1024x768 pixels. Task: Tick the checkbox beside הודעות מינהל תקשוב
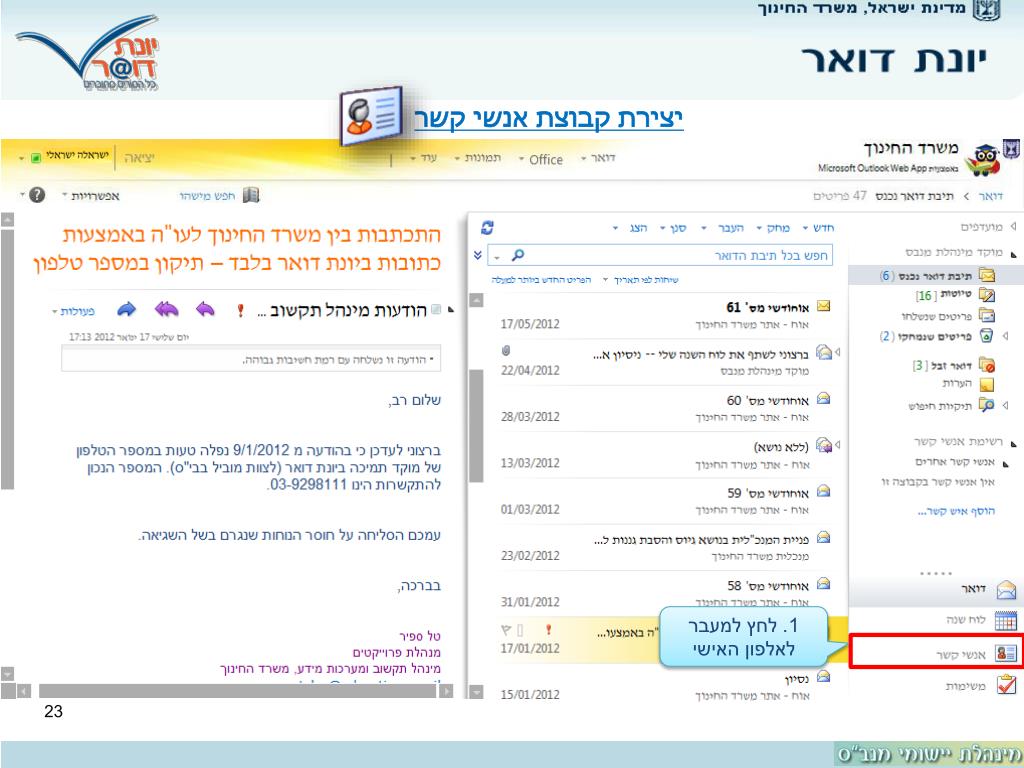tap(436, 310)
